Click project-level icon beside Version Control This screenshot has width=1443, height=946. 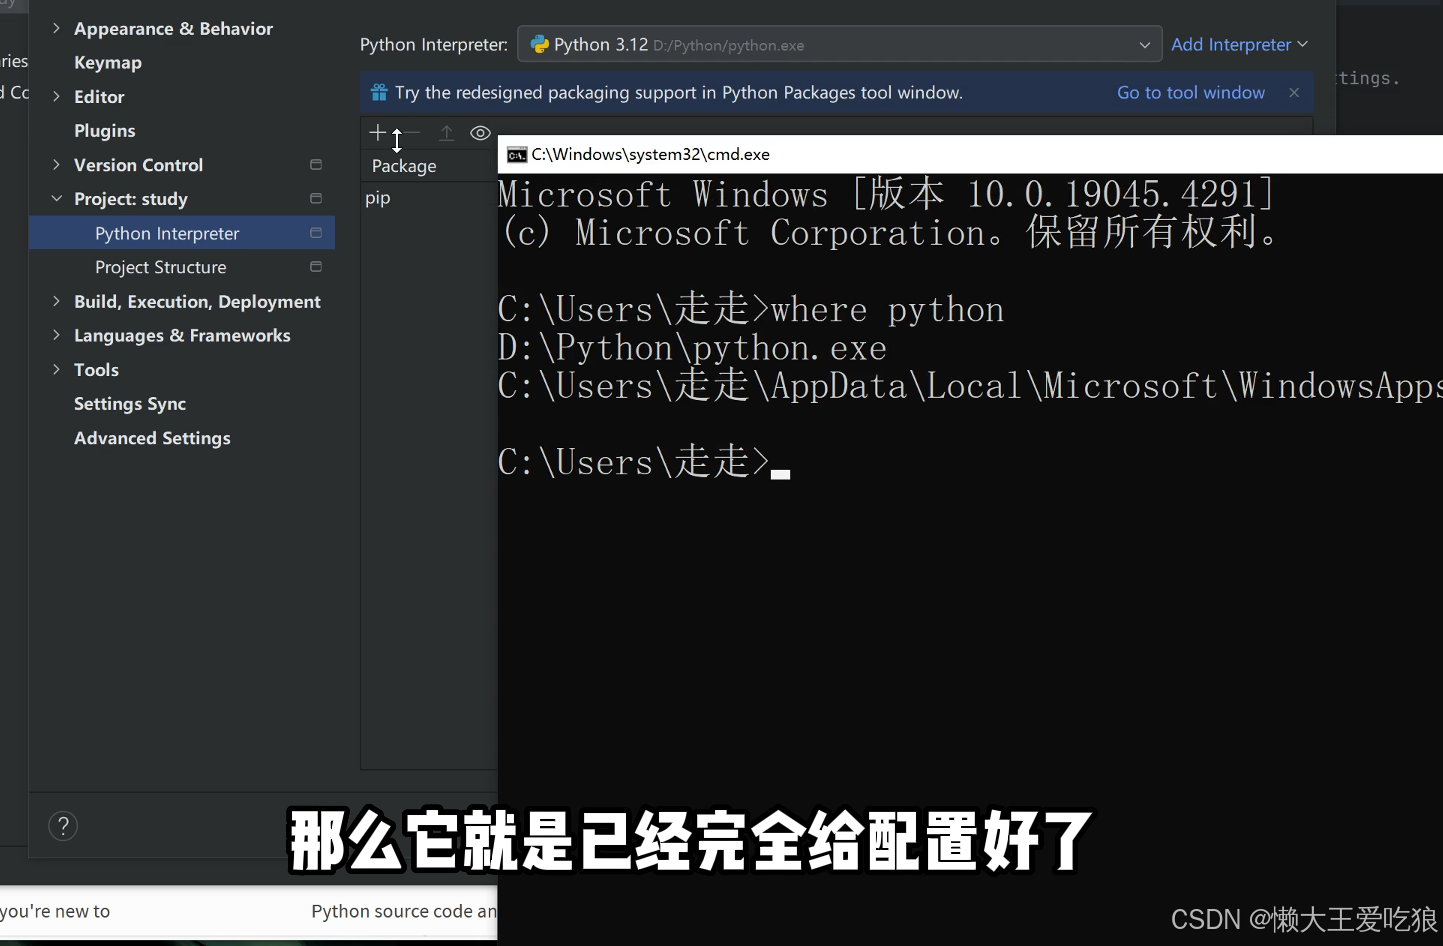(316, 164)
